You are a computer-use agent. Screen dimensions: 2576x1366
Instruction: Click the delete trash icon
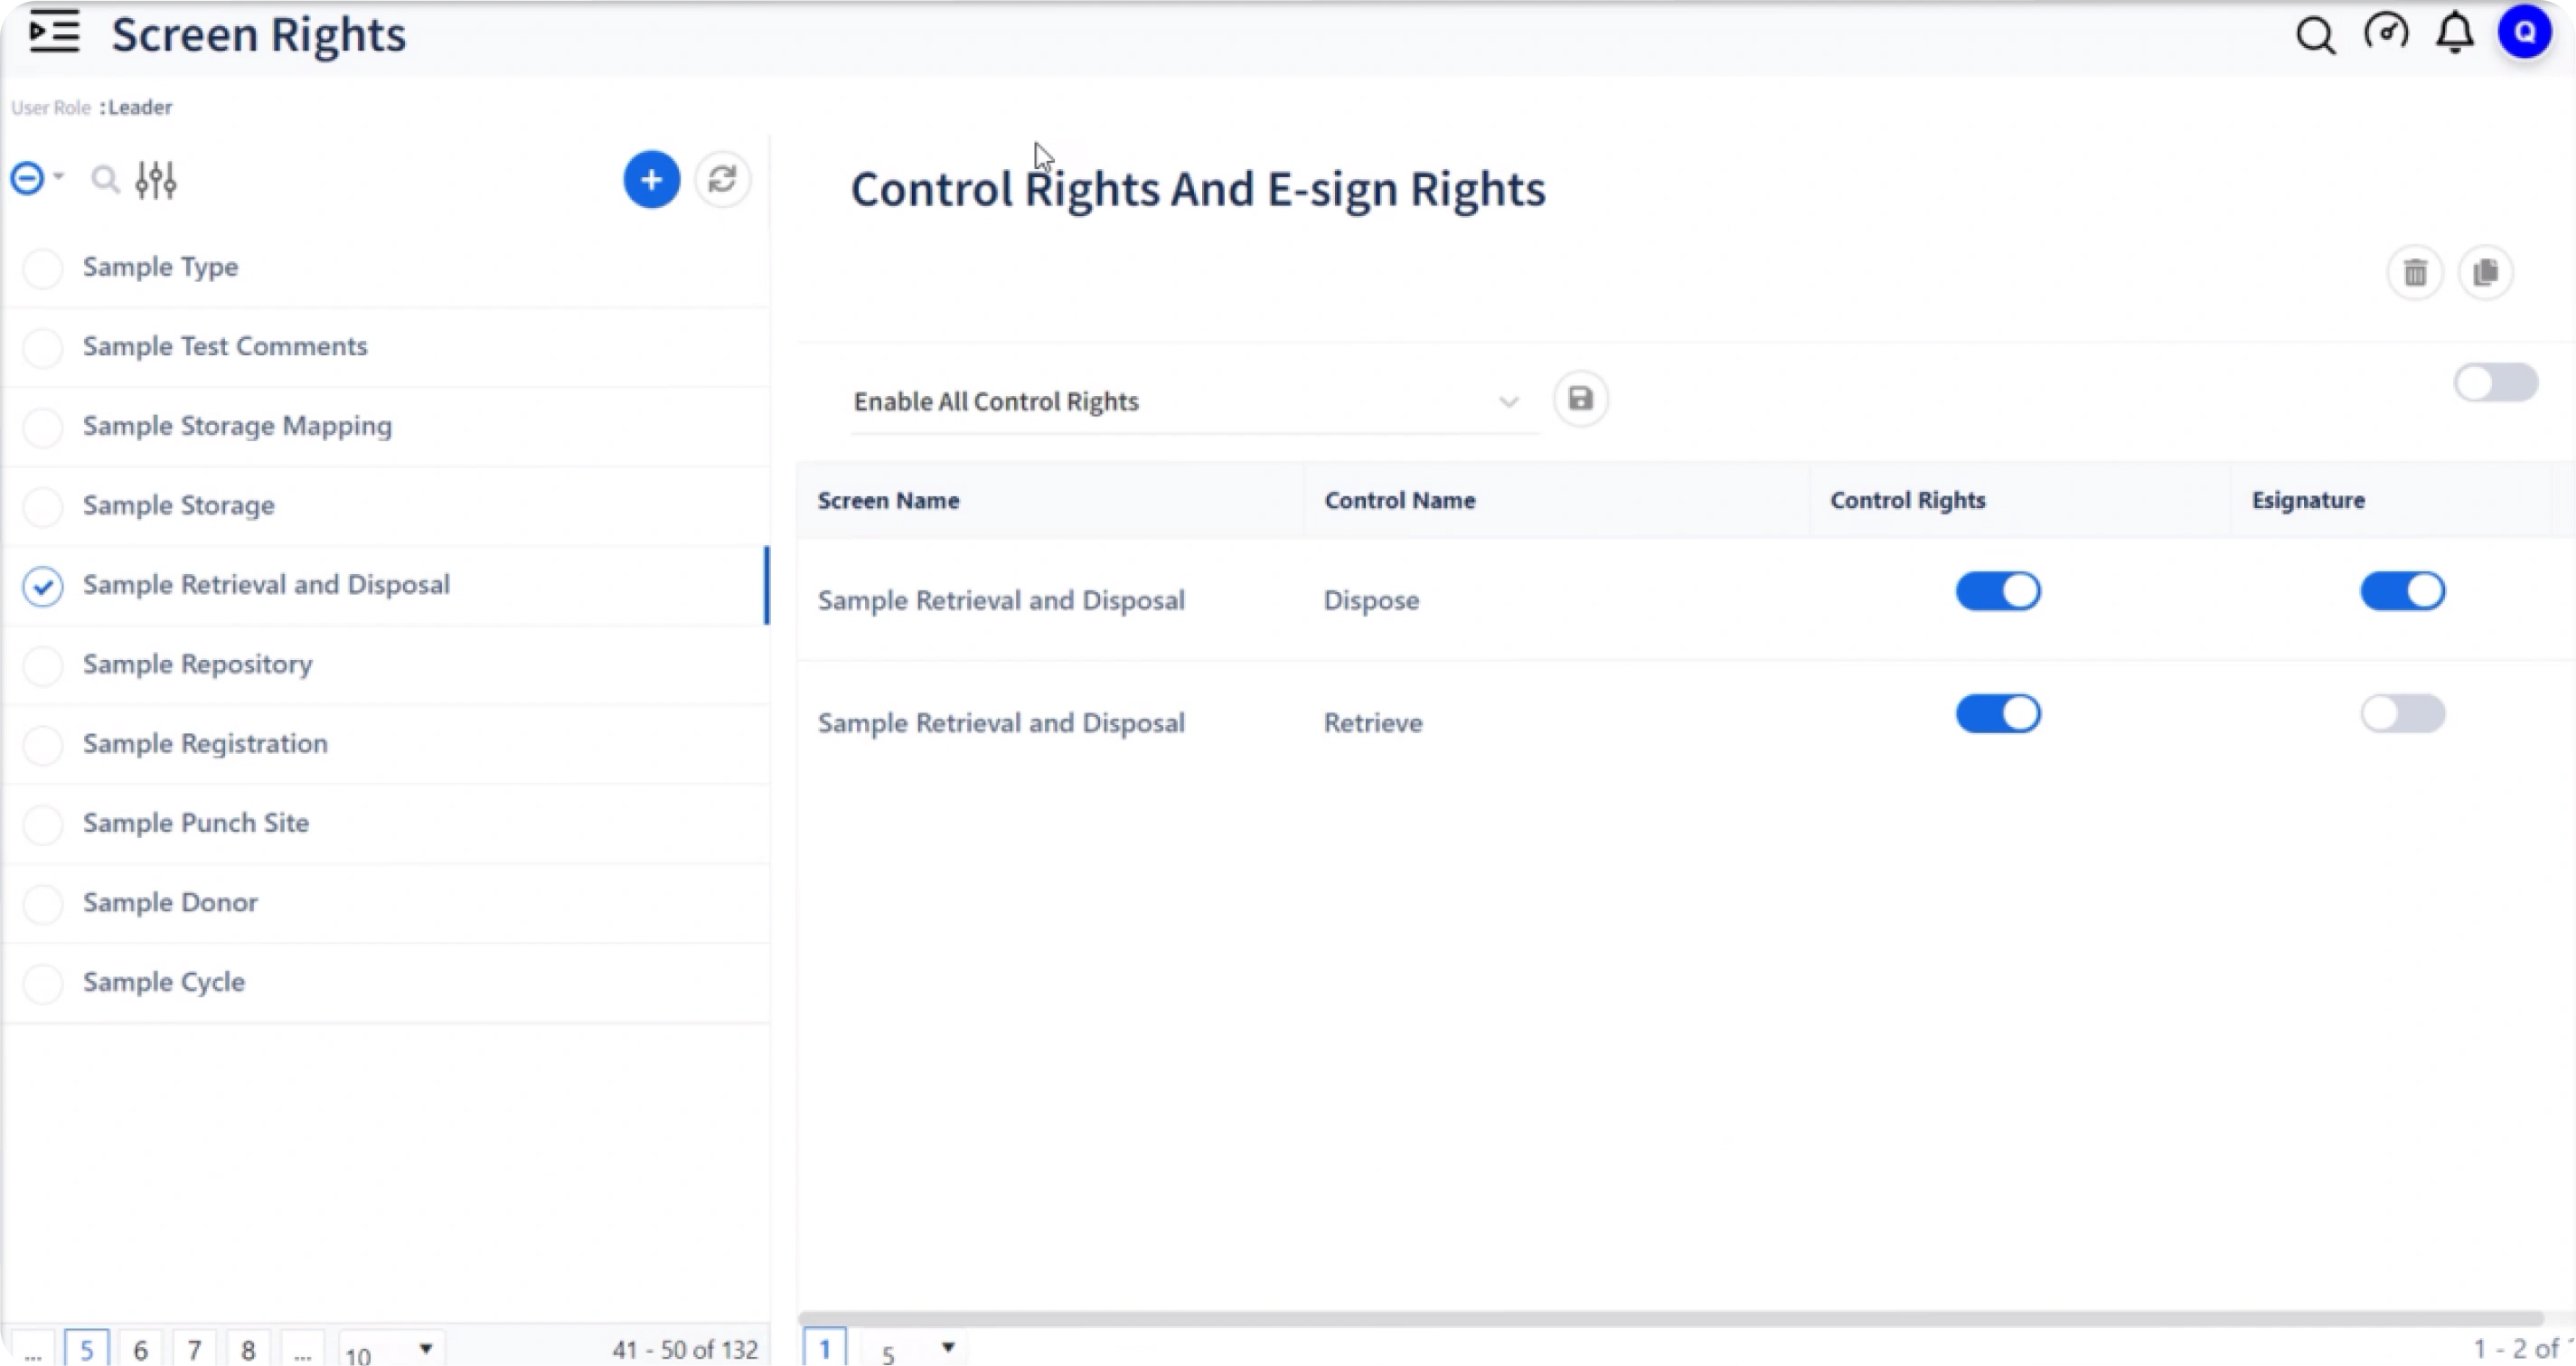(x=2415, y=272)
